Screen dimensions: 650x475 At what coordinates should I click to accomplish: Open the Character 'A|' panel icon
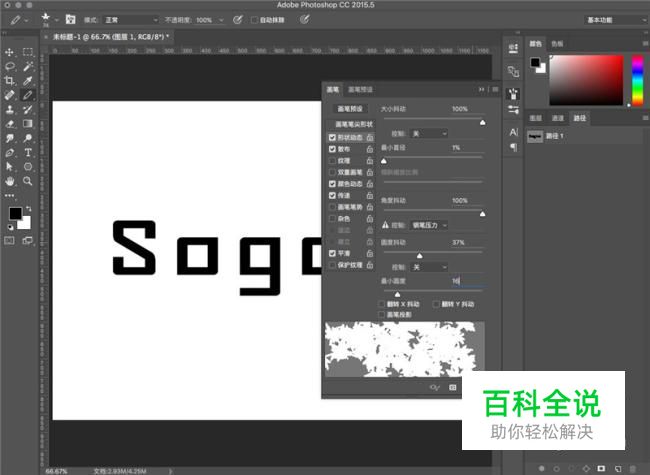pos(514,132)
